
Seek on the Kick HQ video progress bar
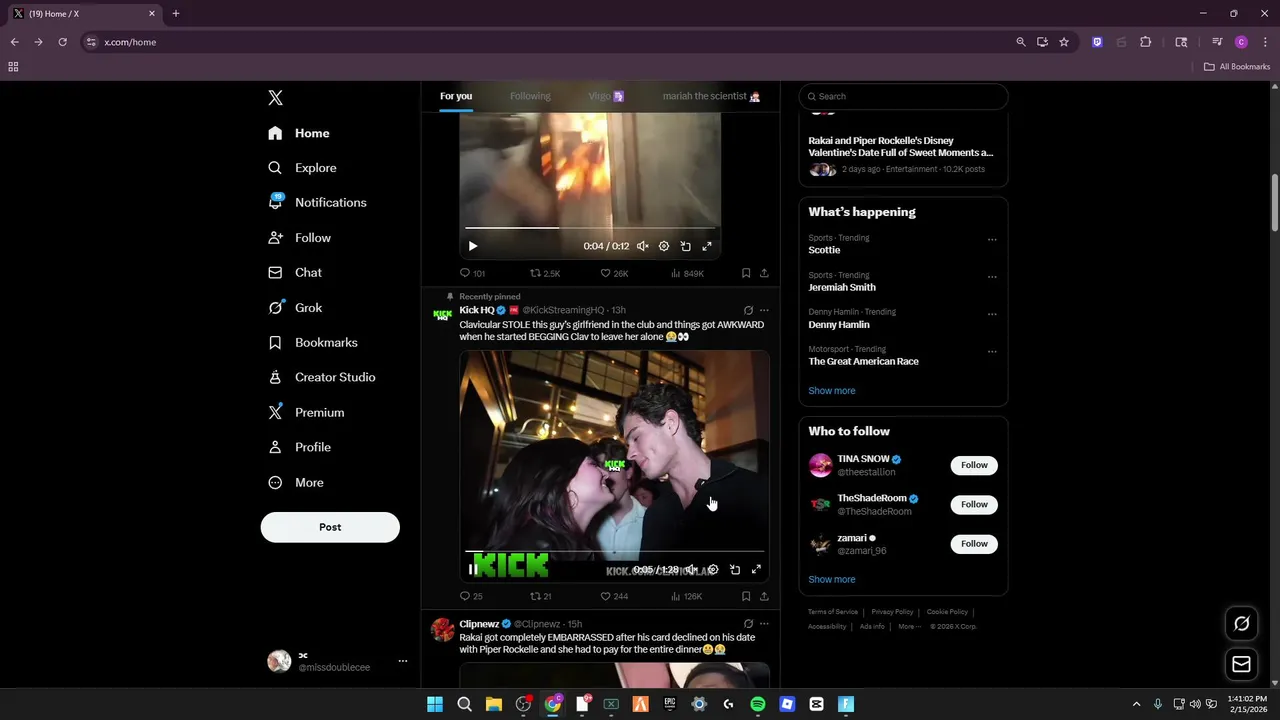(615, 551)
